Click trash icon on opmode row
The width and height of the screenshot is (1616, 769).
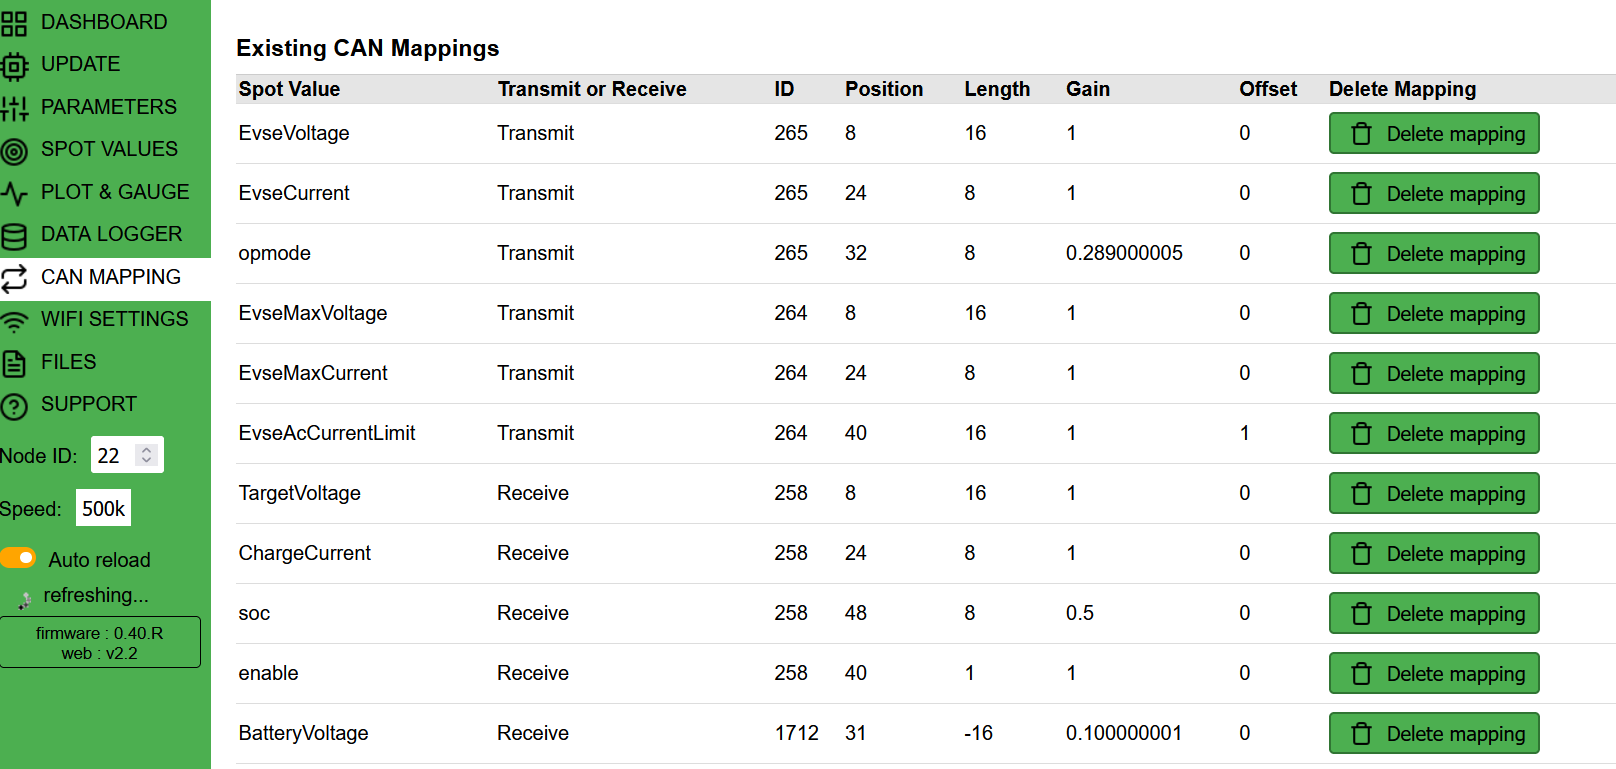point(1361,254)
